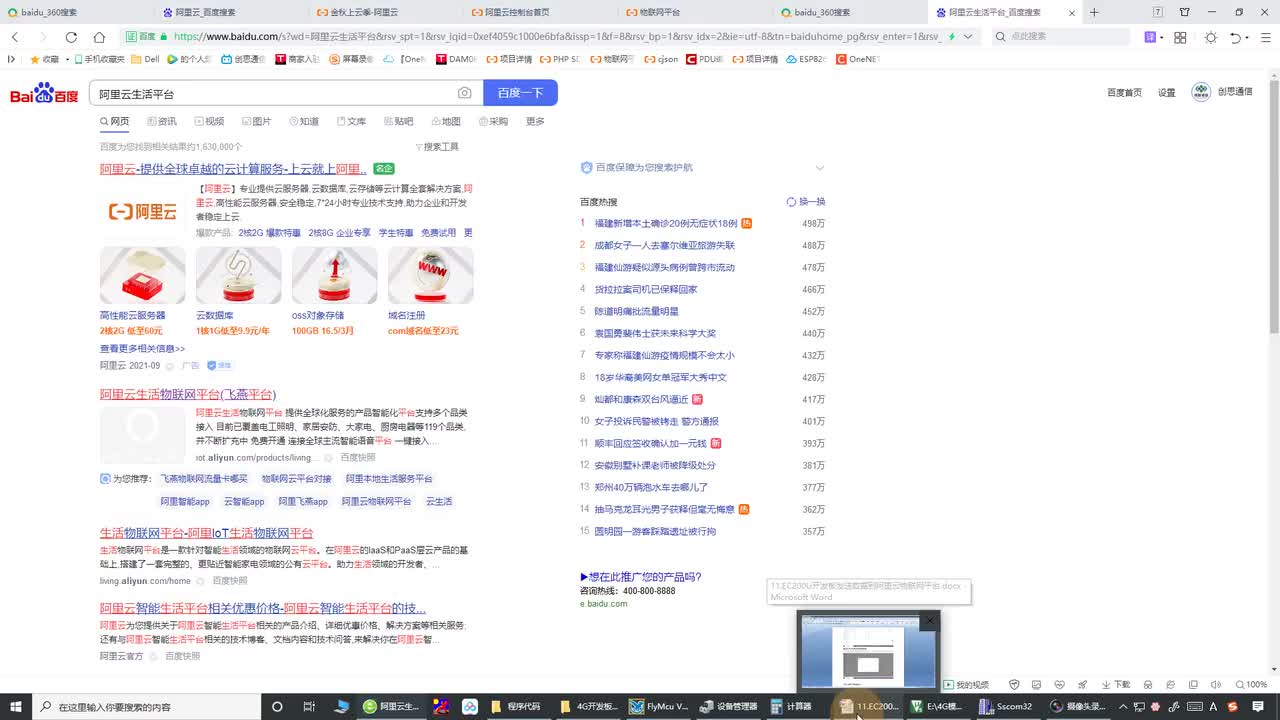Close the Word preview thumbnail
1280x720 pixels.
tap(930, 620)
